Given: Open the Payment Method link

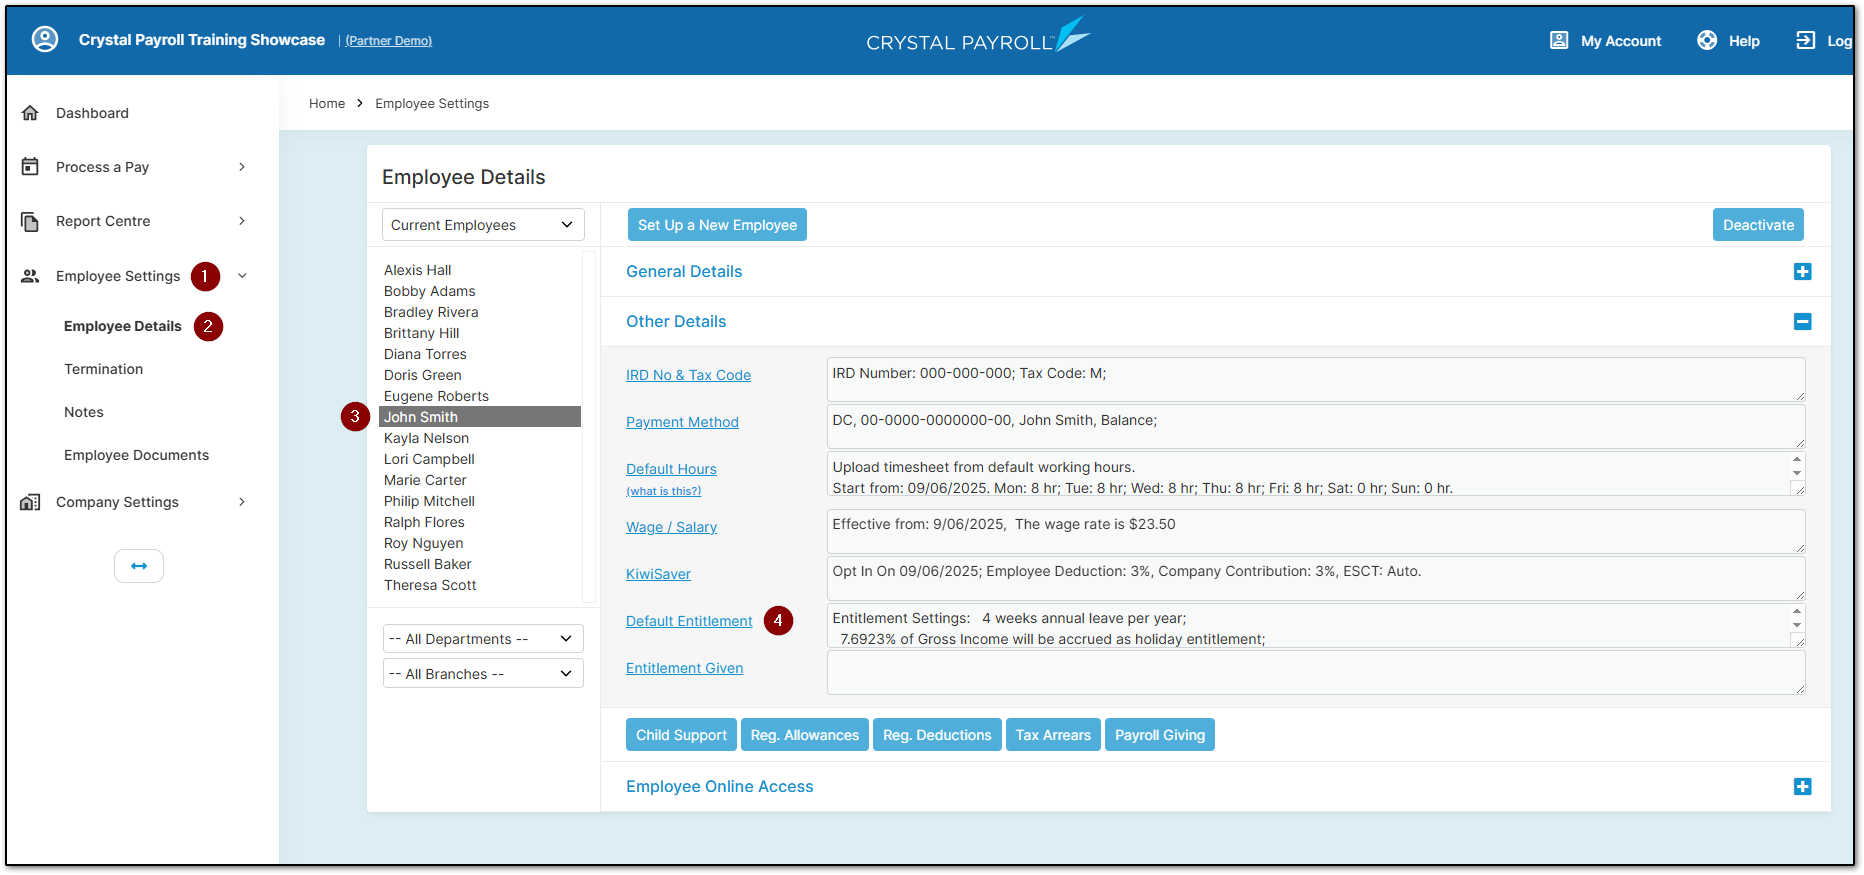Looking at the screenshot, I should point(682,422).
